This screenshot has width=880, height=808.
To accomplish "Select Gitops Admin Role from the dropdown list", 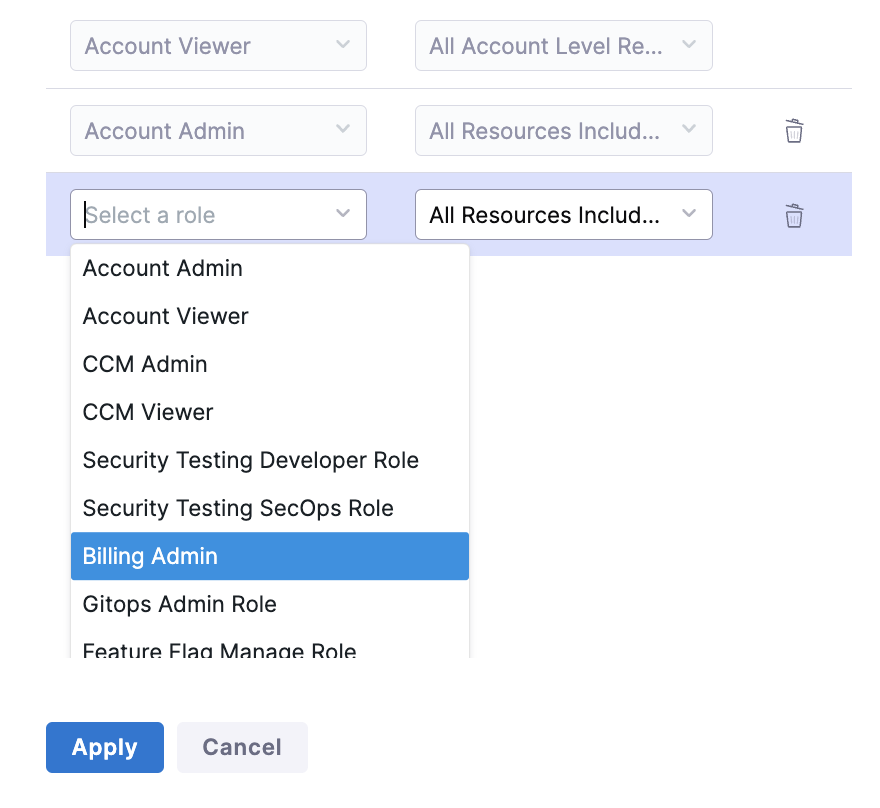I will coord(178,604).
